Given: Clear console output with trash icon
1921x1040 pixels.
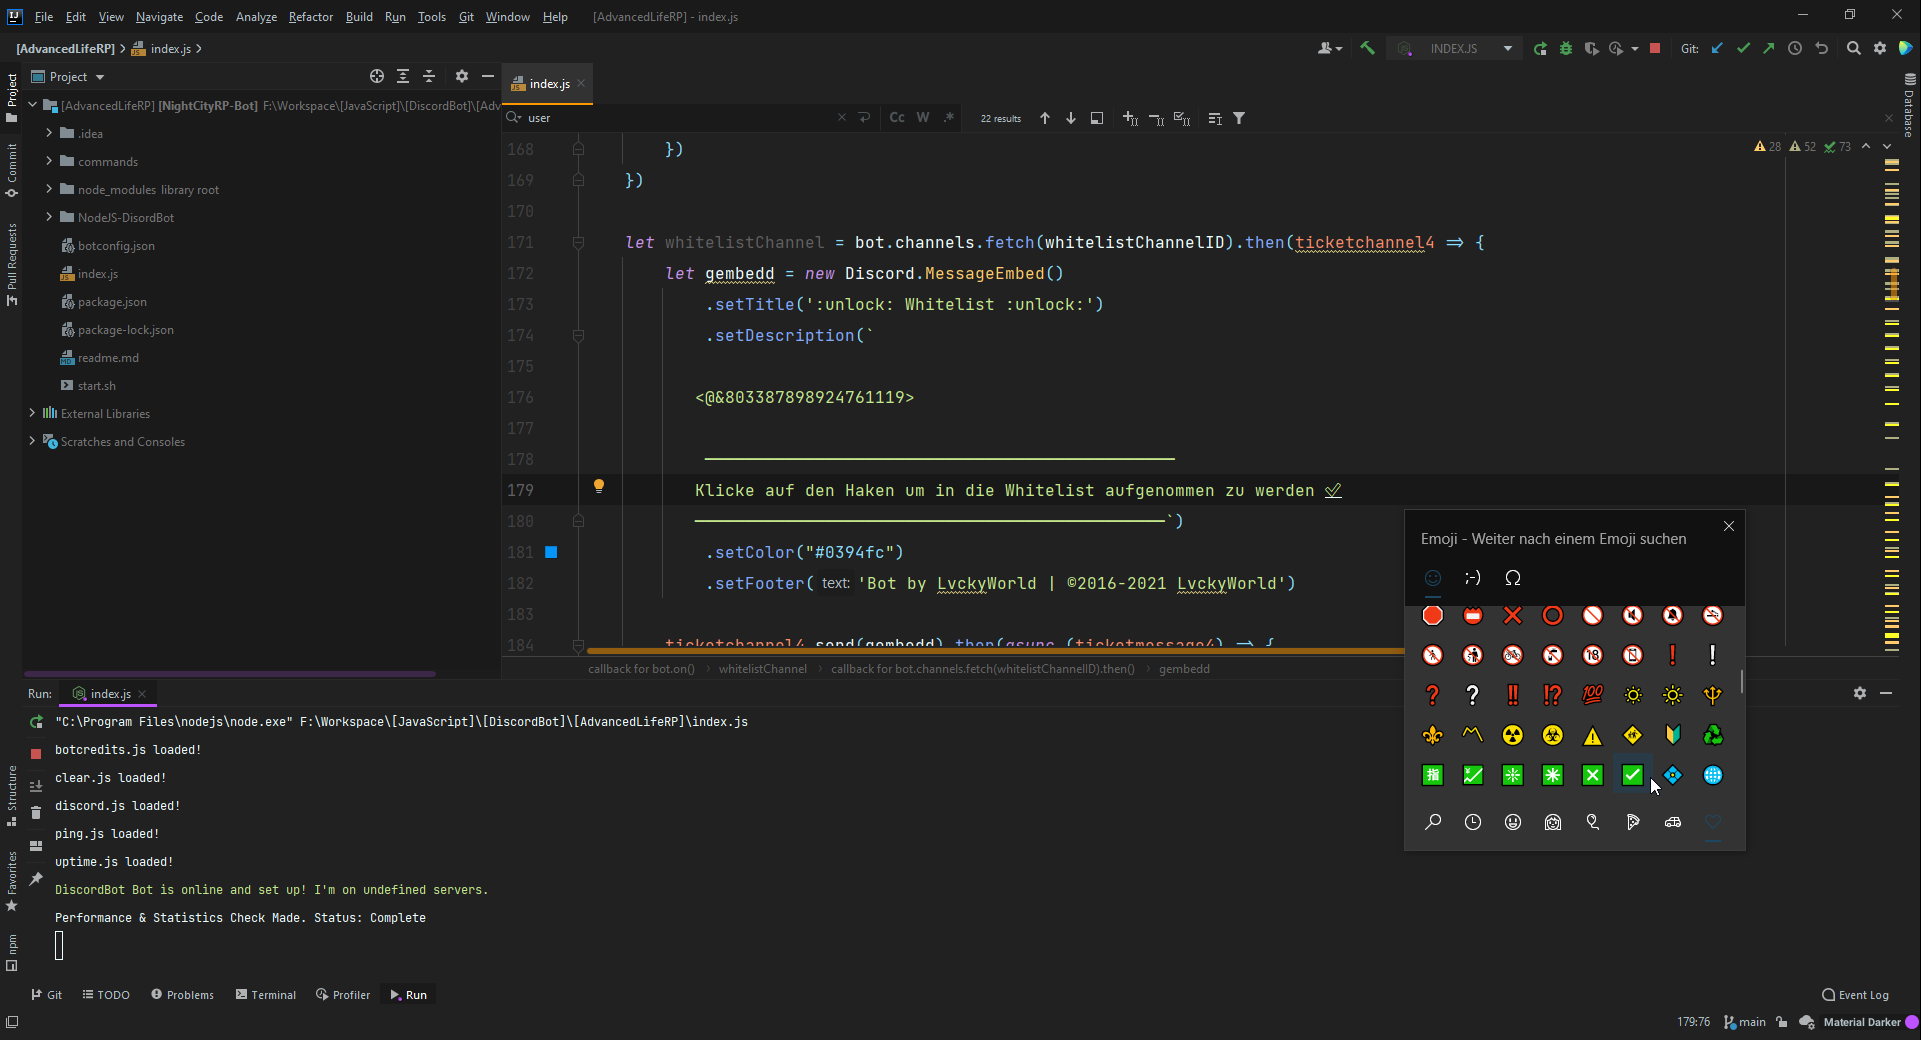Looking at the screenshot, I should pyautogui.click(x=36, y=813).
